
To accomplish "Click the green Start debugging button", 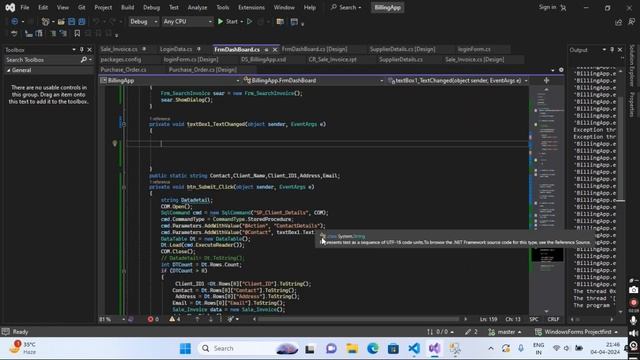I will click(x=228, y=21).
